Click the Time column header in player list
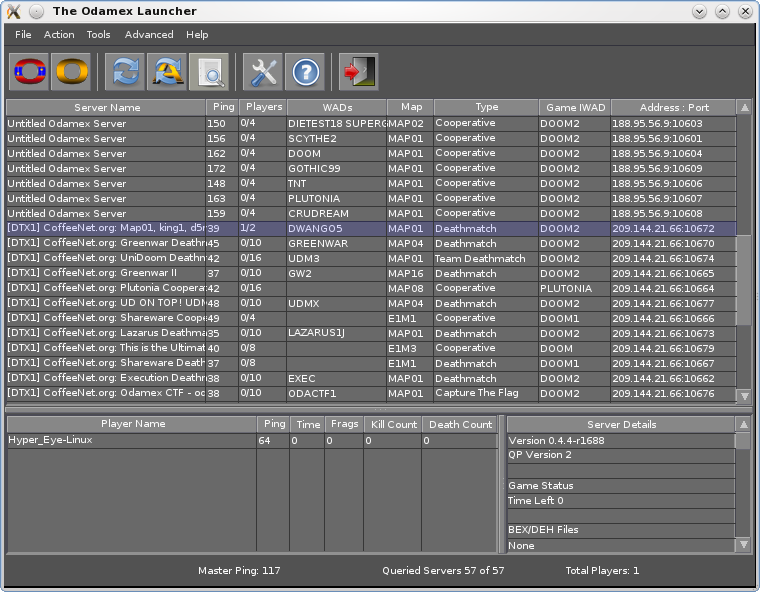 coord(307,424)
